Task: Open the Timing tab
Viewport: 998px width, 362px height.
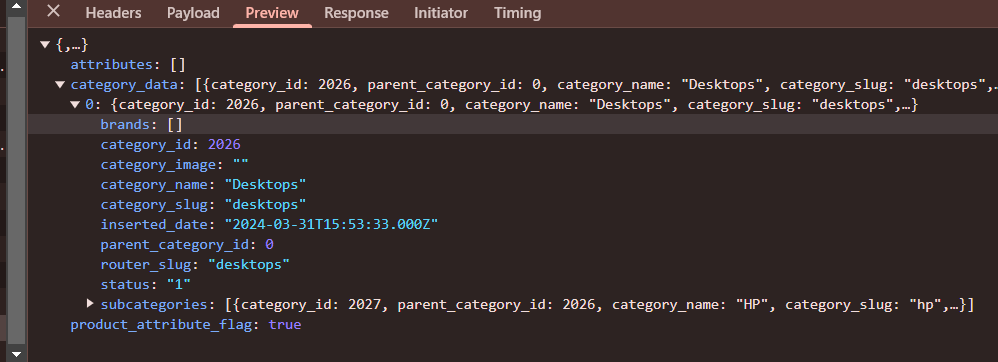Action: [x=517, y=13]
